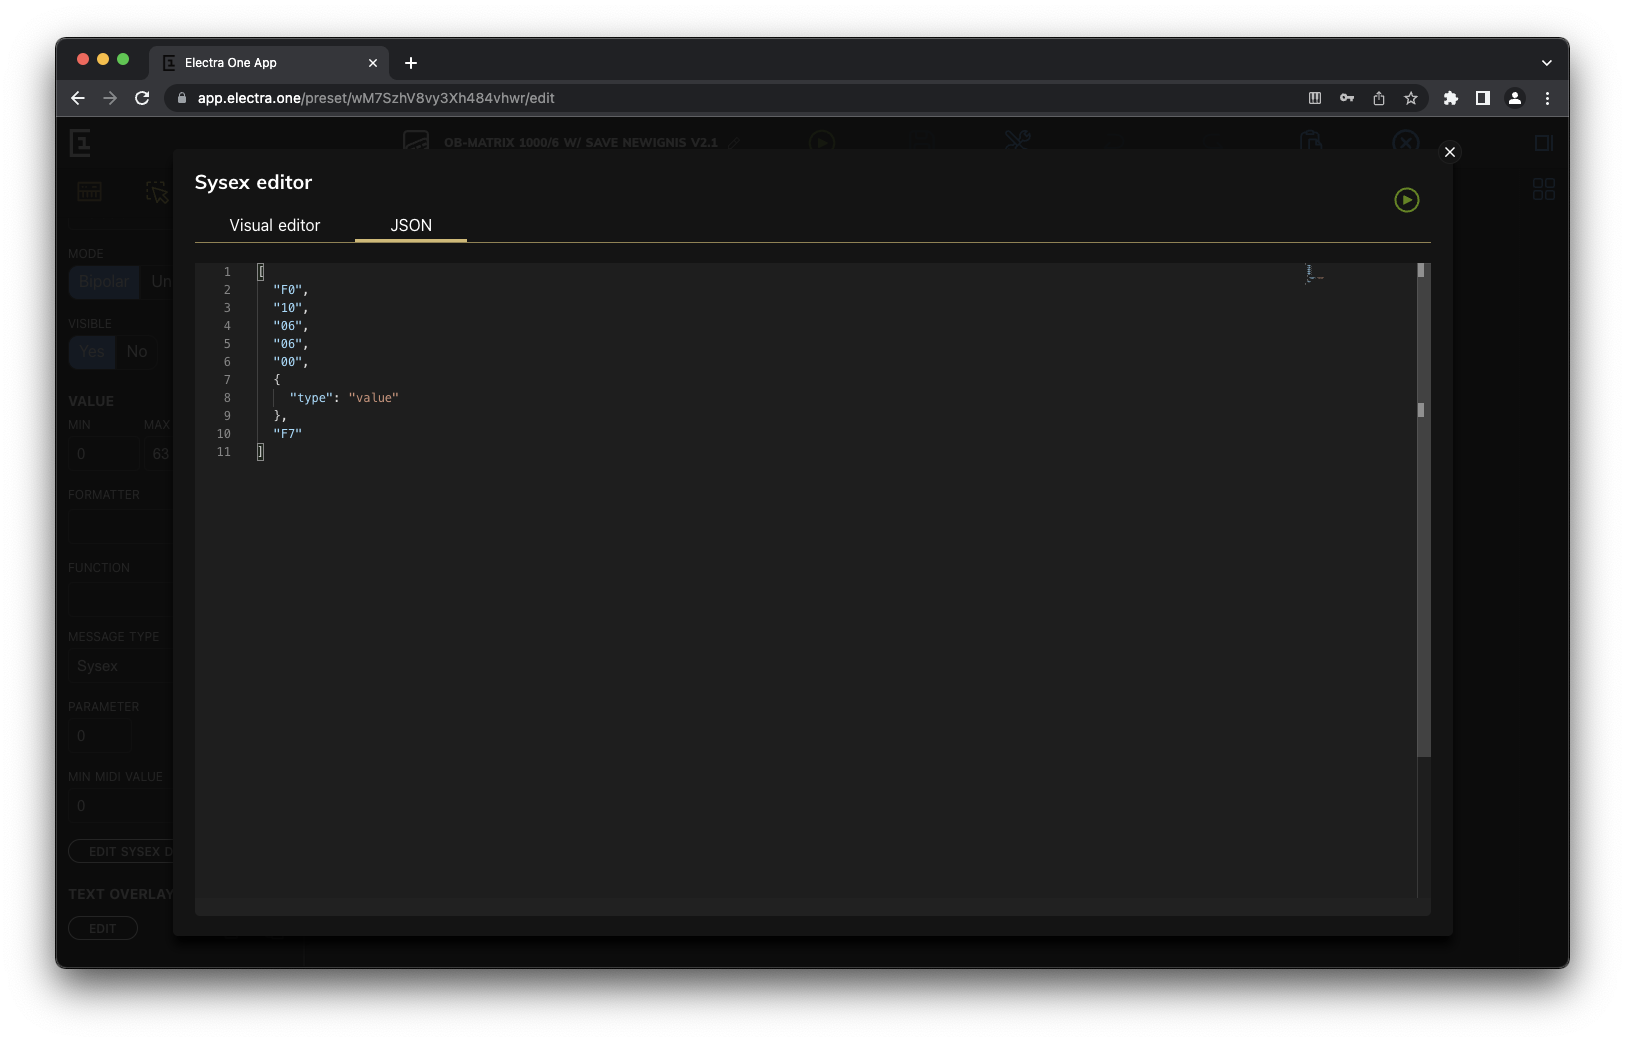
Task: Open Chrome's three-dot menu
Action: [1547, 98]
